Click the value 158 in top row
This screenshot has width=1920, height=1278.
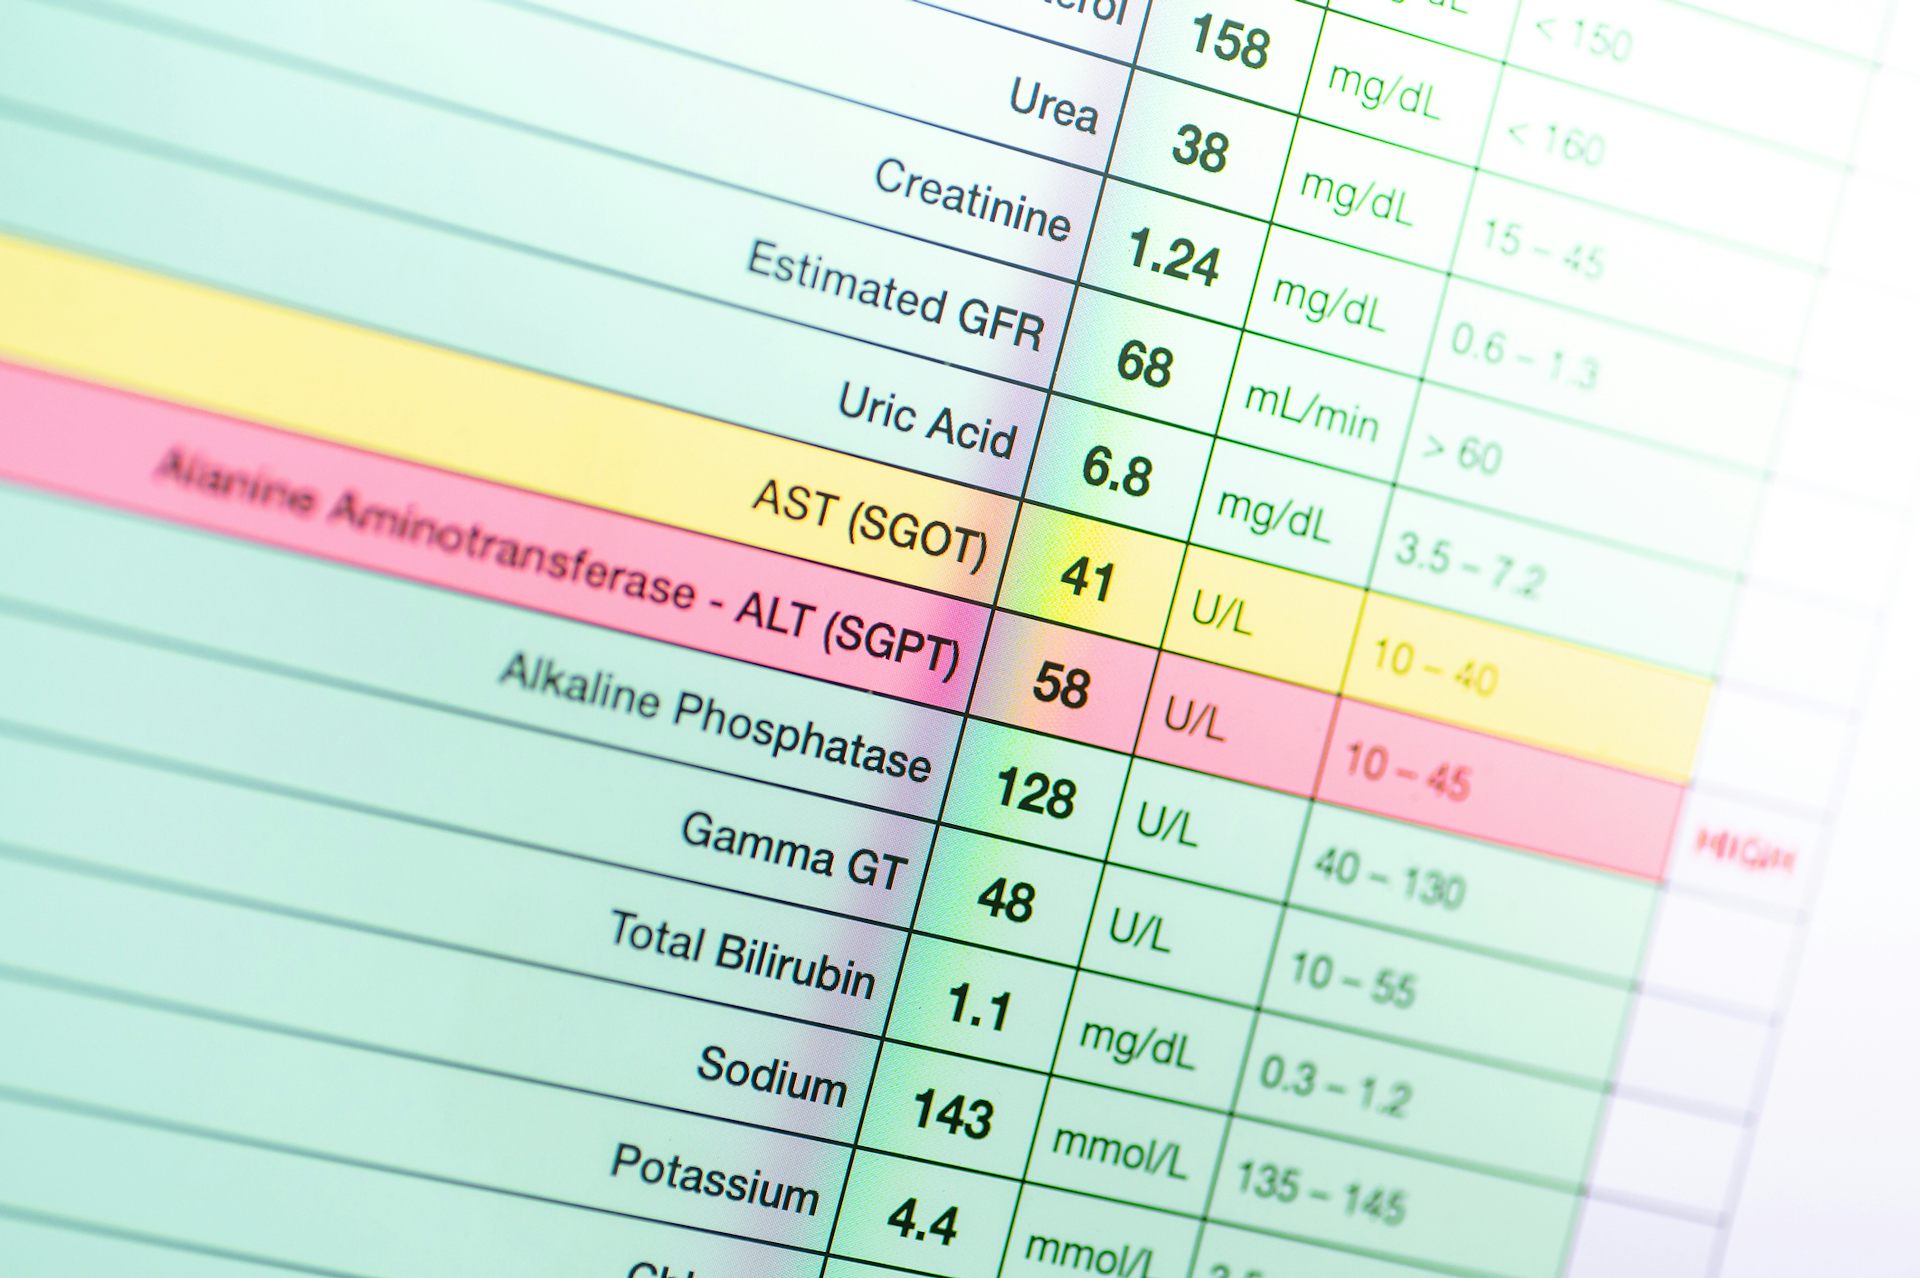[1230, 43]
